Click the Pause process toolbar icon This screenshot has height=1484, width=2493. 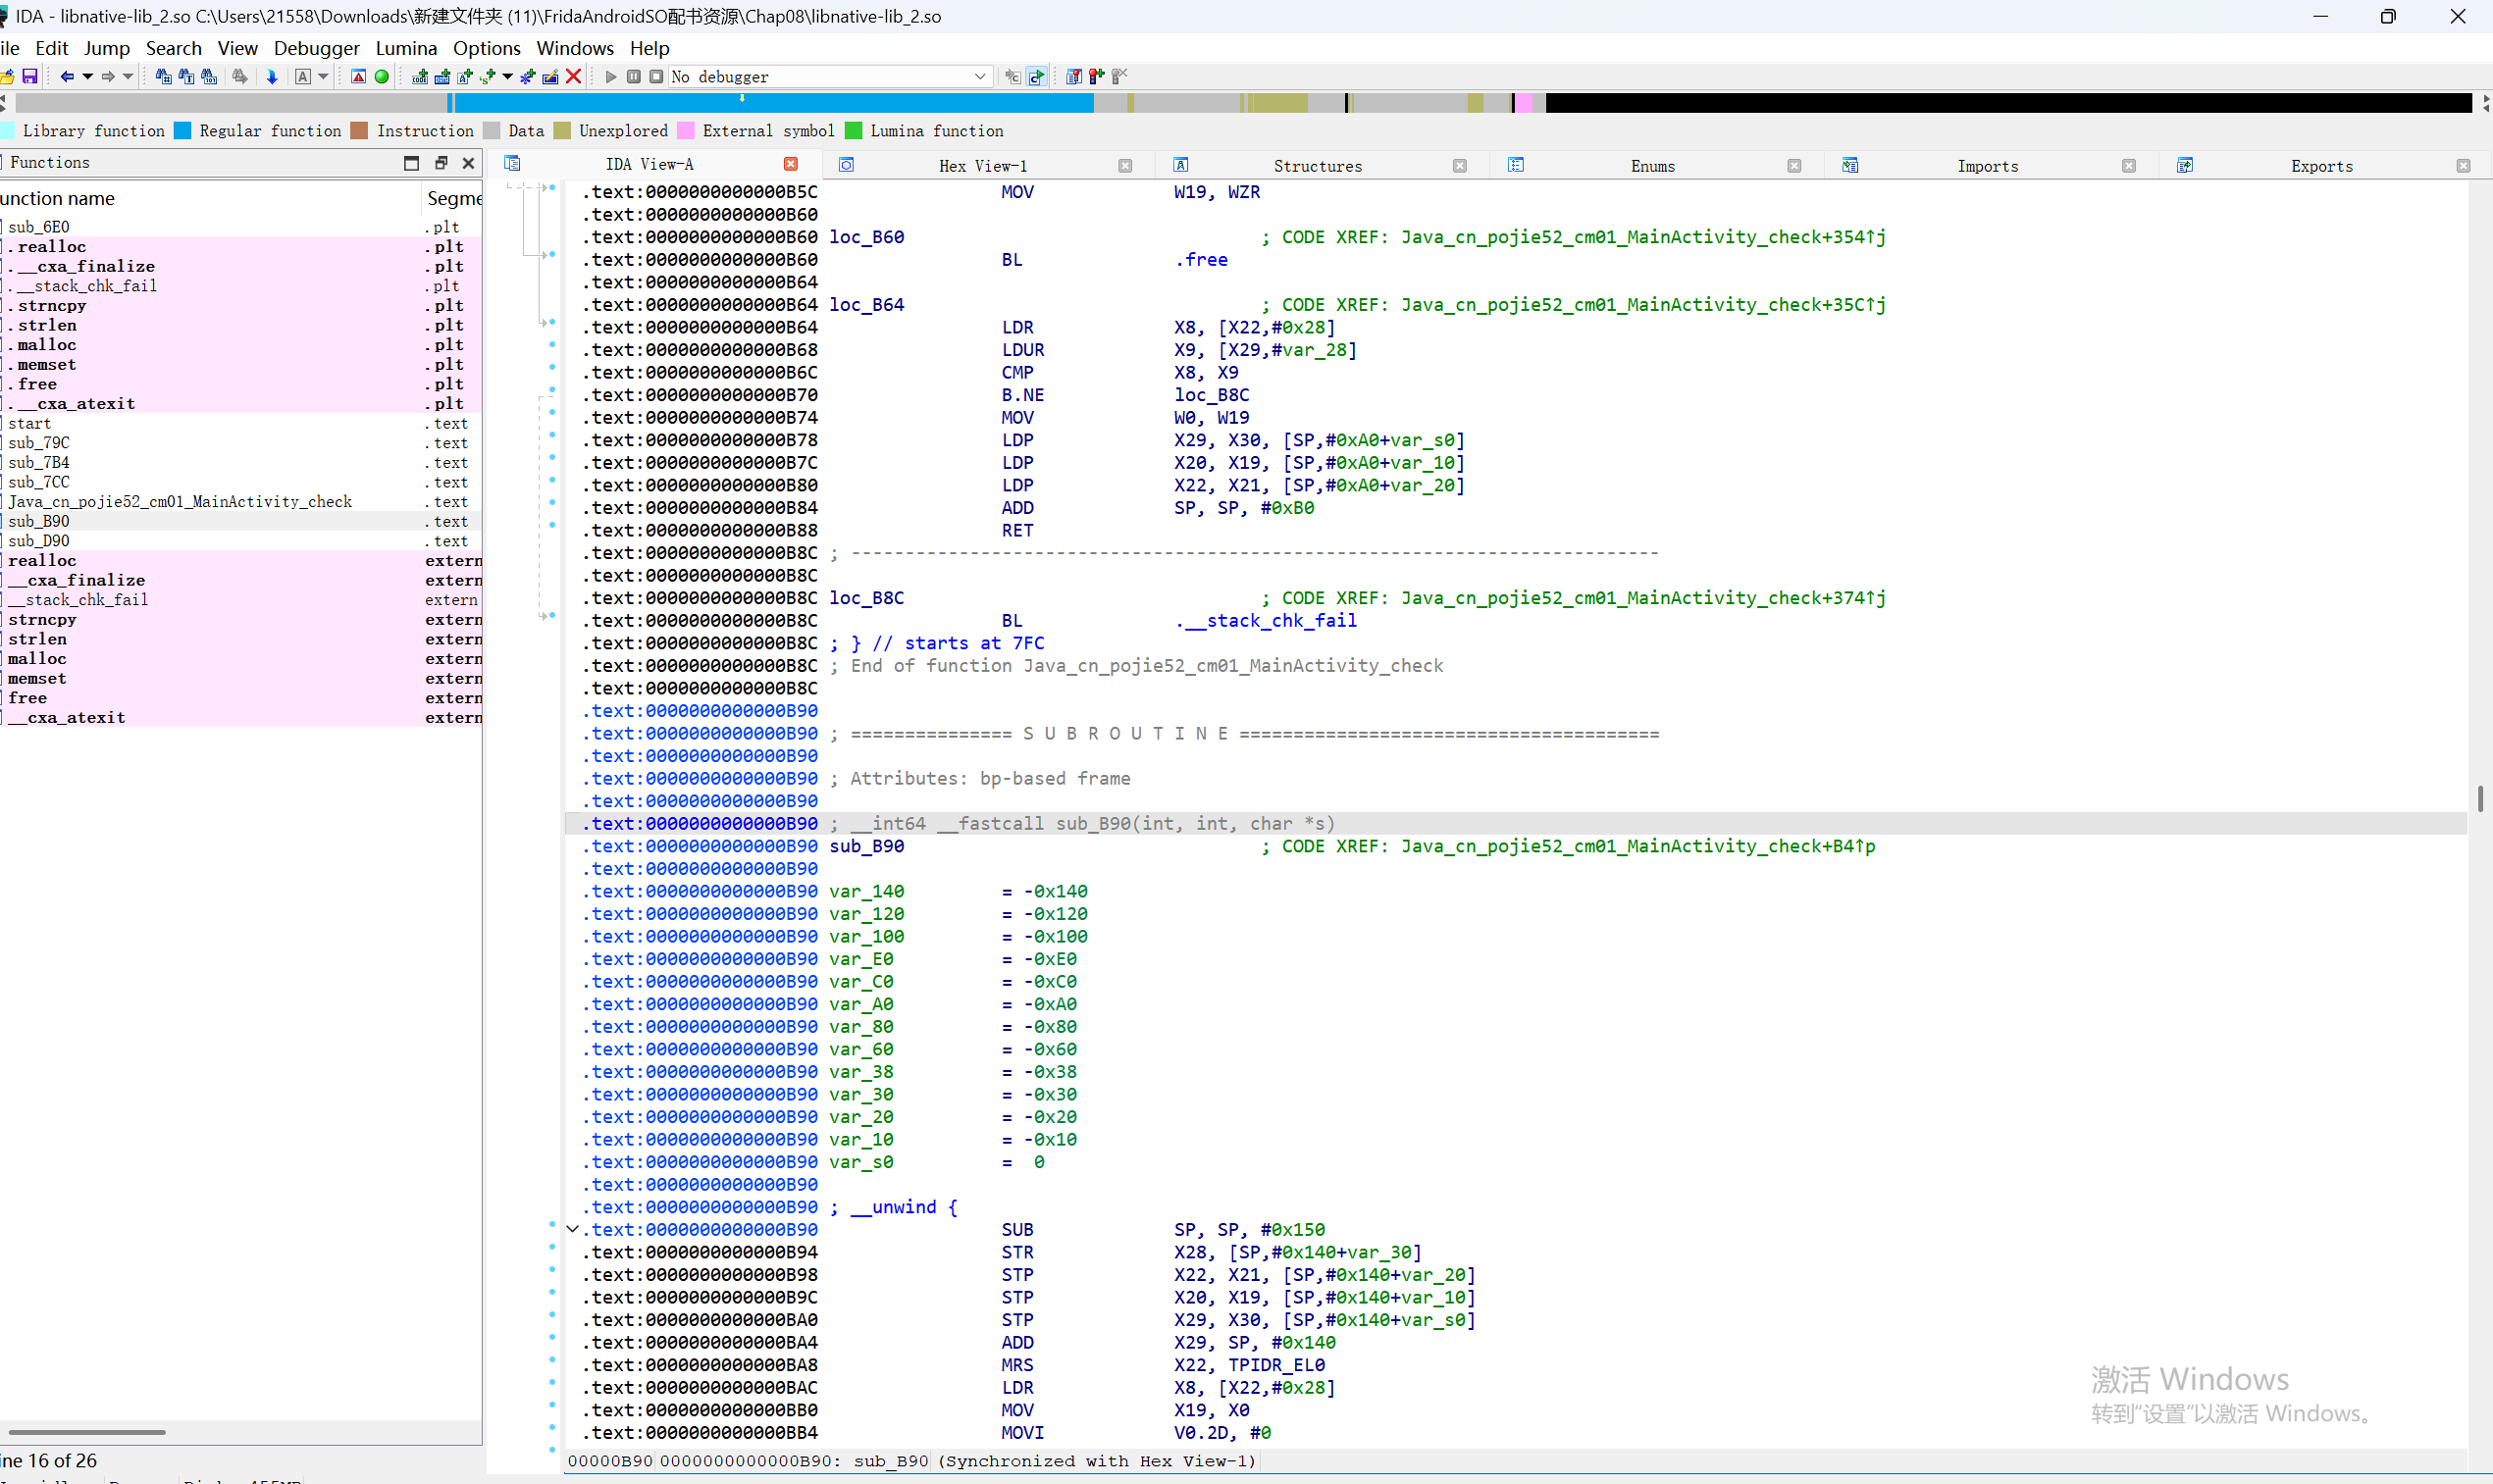click(x=634, y=76)
